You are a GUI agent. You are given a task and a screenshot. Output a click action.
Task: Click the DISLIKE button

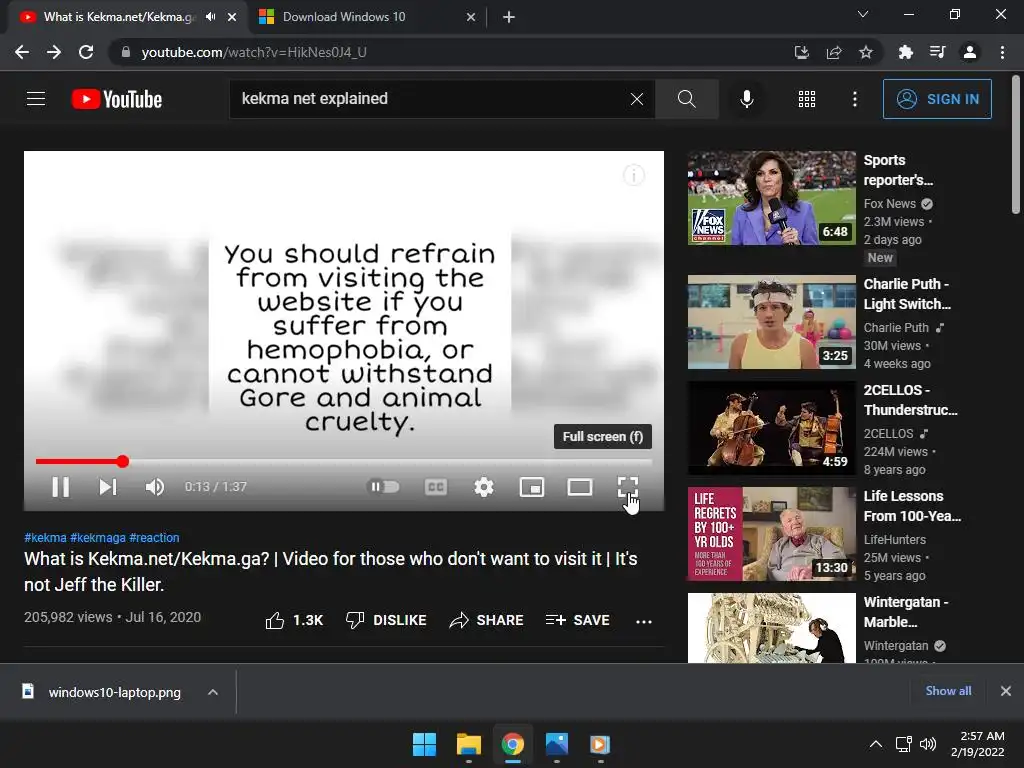386,620
